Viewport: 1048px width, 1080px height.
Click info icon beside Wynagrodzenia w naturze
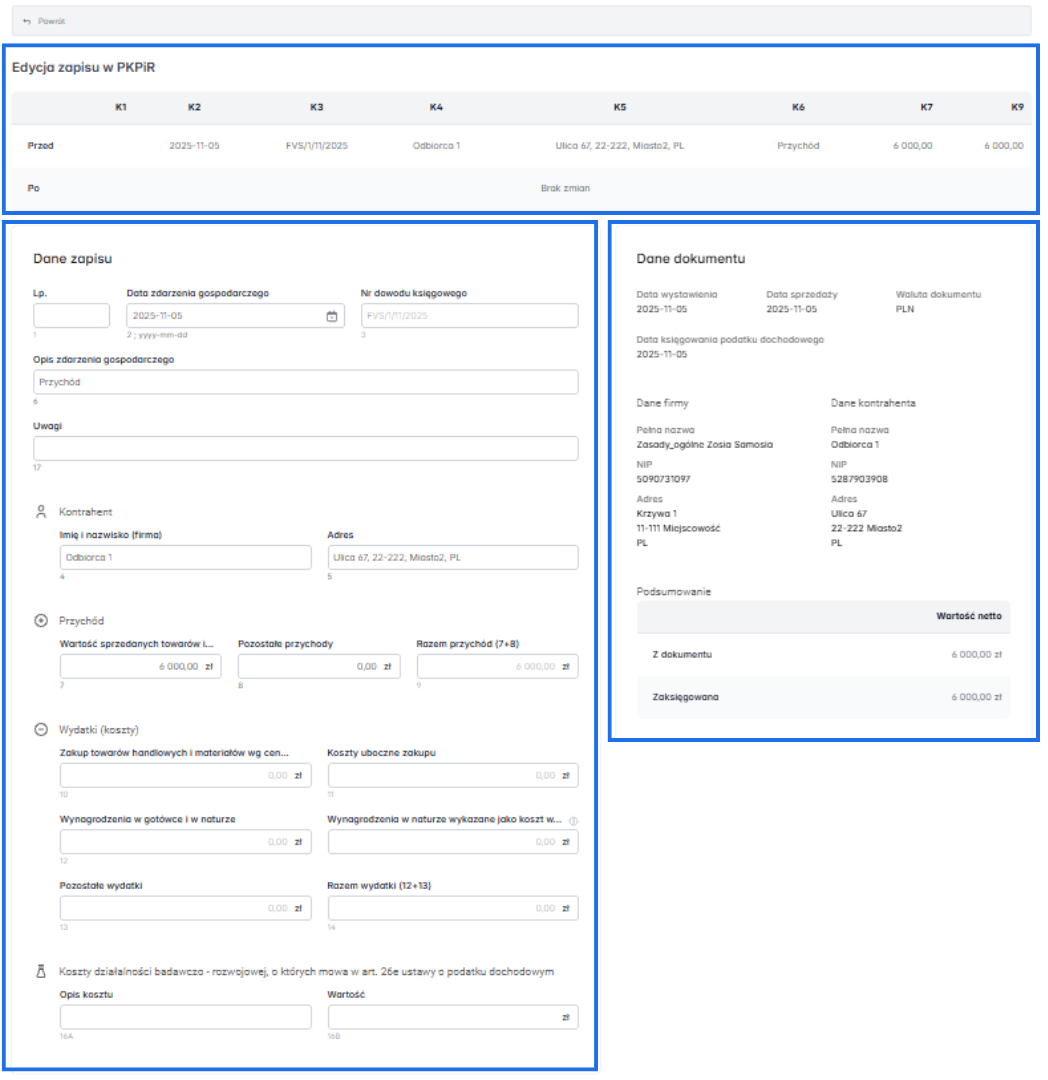574,820
